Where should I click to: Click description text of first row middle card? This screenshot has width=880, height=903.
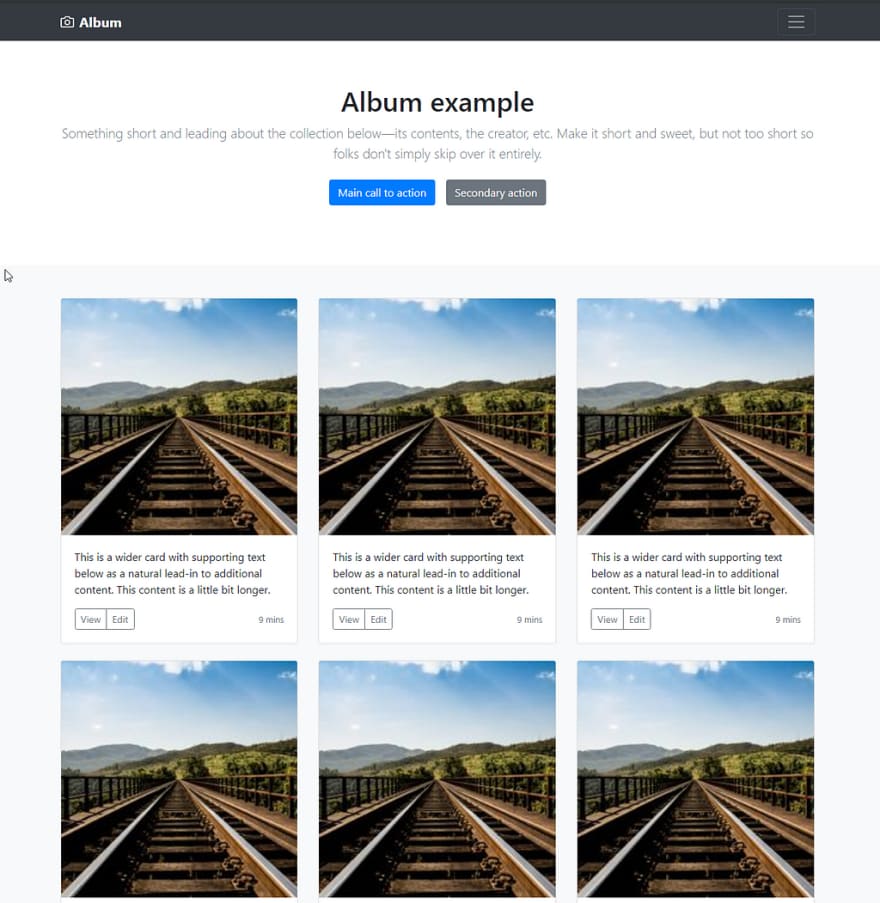click(431, 574)
